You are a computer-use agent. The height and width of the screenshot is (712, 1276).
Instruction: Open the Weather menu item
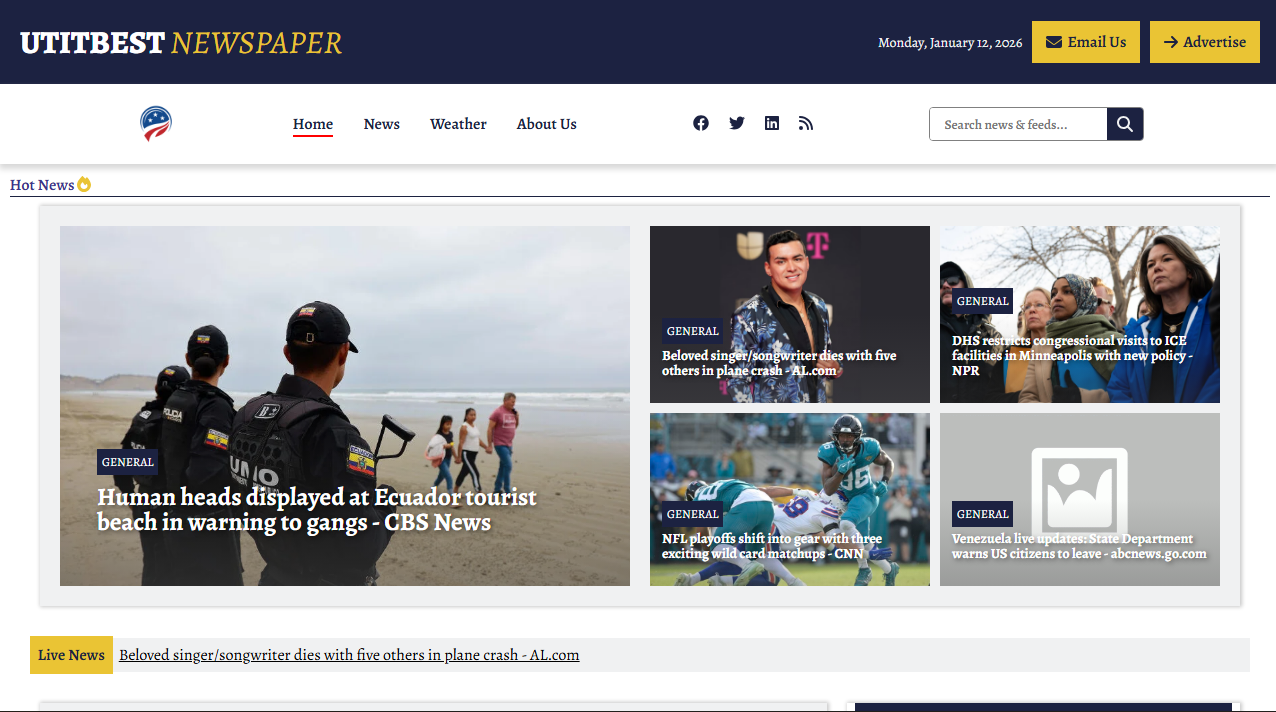pos(458,124)
